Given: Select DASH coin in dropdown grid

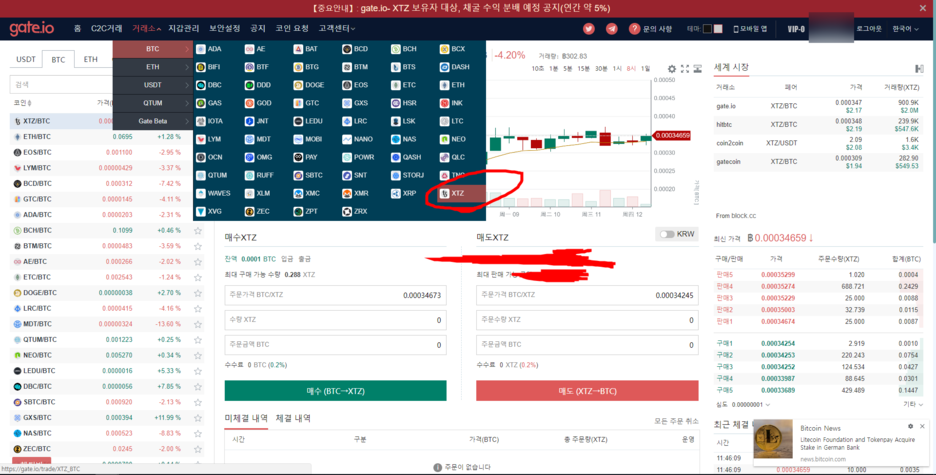Looking at the screenshot, I should pyautogui.click(x=454, y=67).
